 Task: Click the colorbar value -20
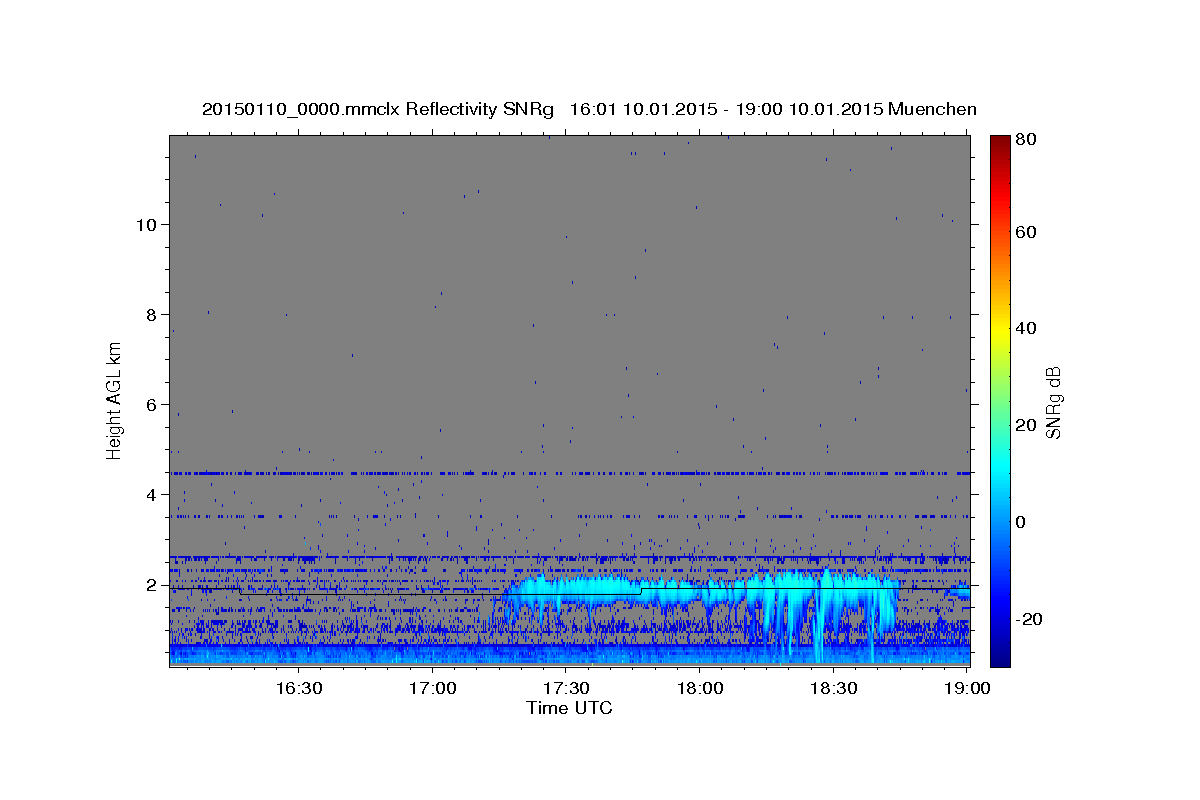click(1029, 619)
